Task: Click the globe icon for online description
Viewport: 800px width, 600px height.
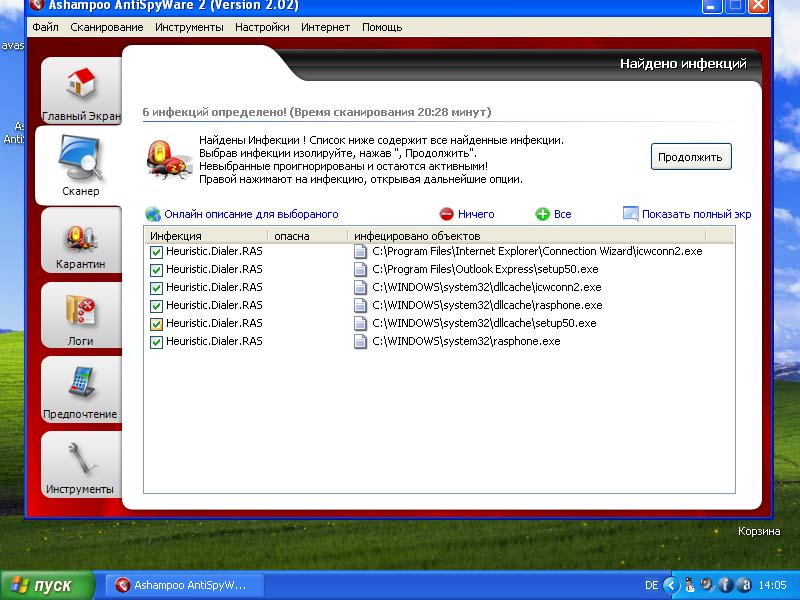Action: click(153, 214)
